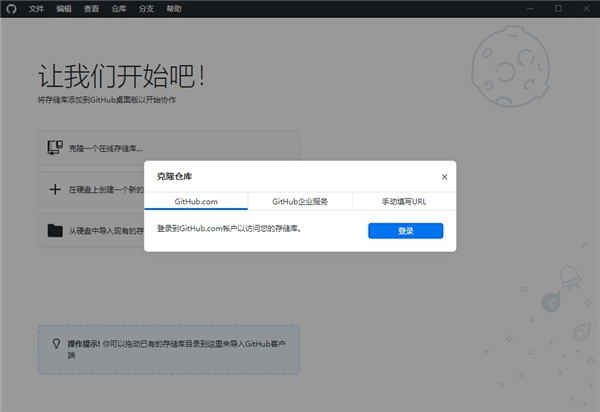Switch to the GitHub企业服务 tab
Viewport: 600px width, 412px height.
[x=300, y=201]
